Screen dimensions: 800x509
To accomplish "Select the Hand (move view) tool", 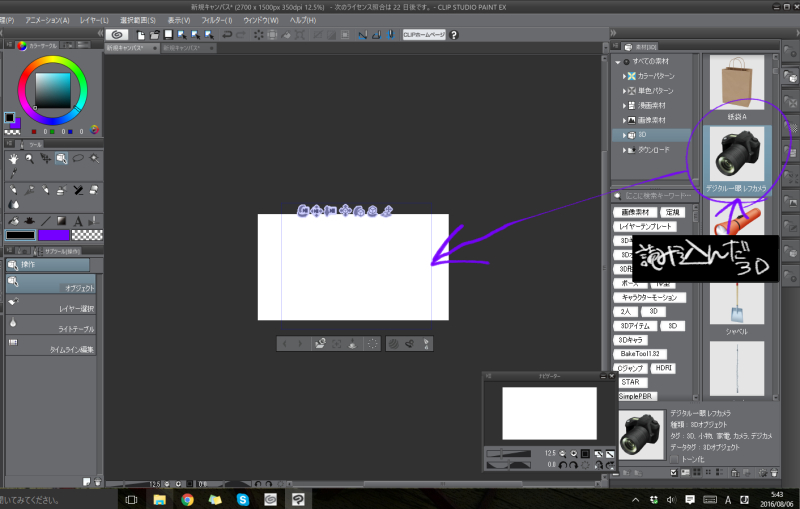I will [13, 159].
